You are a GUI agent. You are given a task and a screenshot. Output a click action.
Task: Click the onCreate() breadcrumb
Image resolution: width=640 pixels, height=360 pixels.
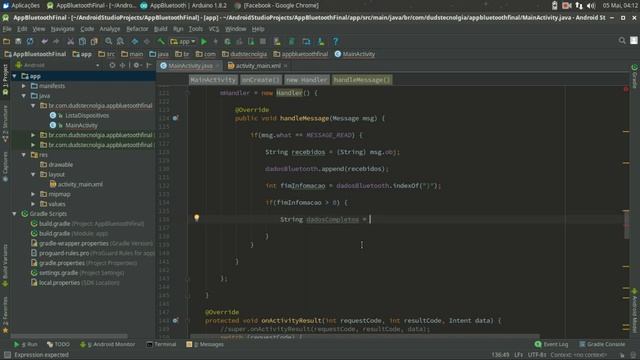click(x=260, y=80)
